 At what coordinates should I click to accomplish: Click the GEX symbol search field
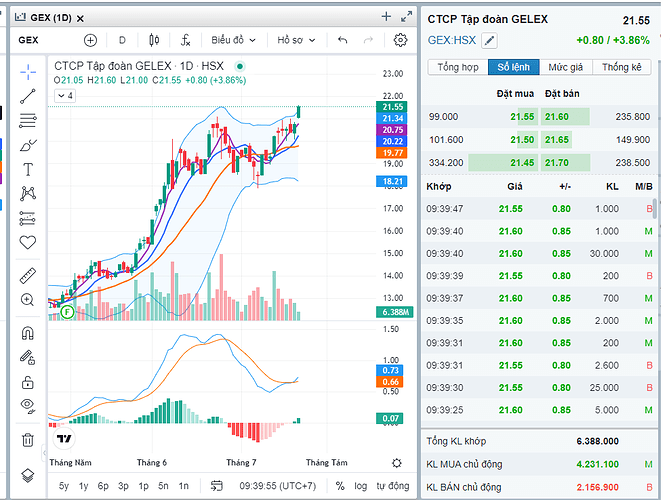[x=28, y=40]
